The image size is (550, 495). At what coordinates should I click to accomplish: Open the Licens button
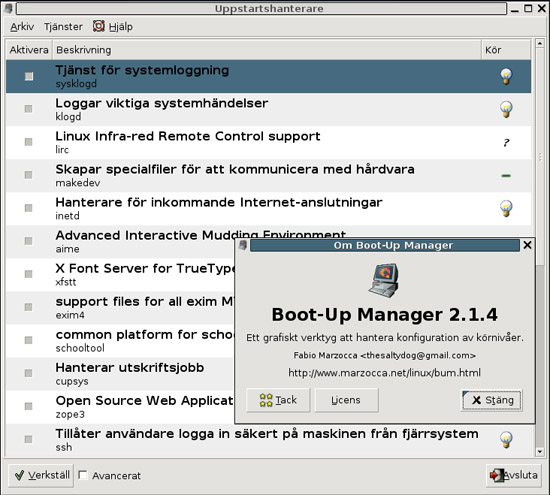click(346, 400)
